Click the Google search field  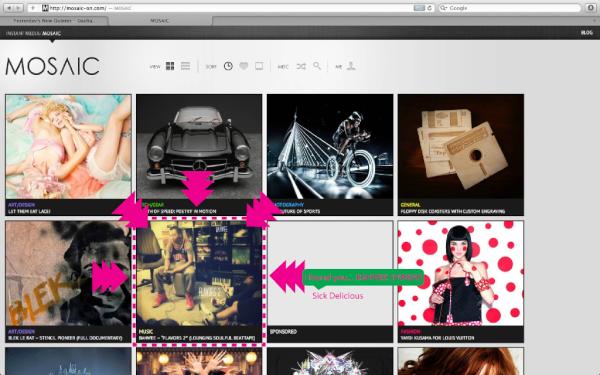pos(509,8)
